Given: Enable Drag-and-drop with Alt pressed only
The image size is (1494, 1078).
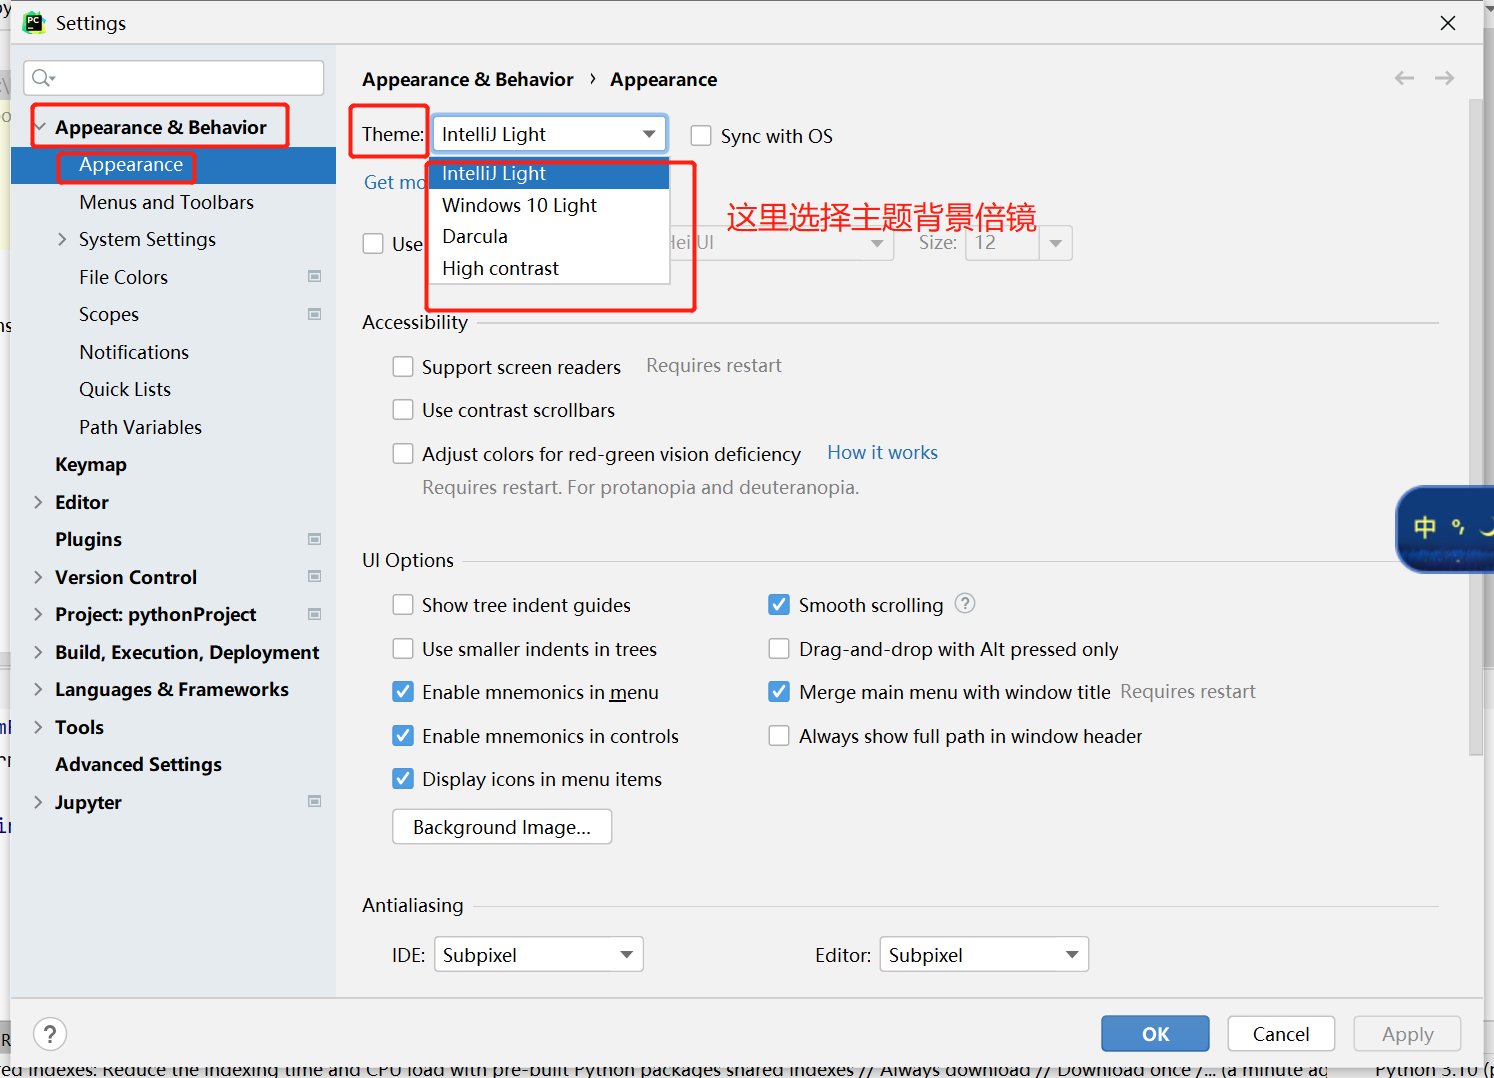Looking at the screenshot, I should (779, 649).
